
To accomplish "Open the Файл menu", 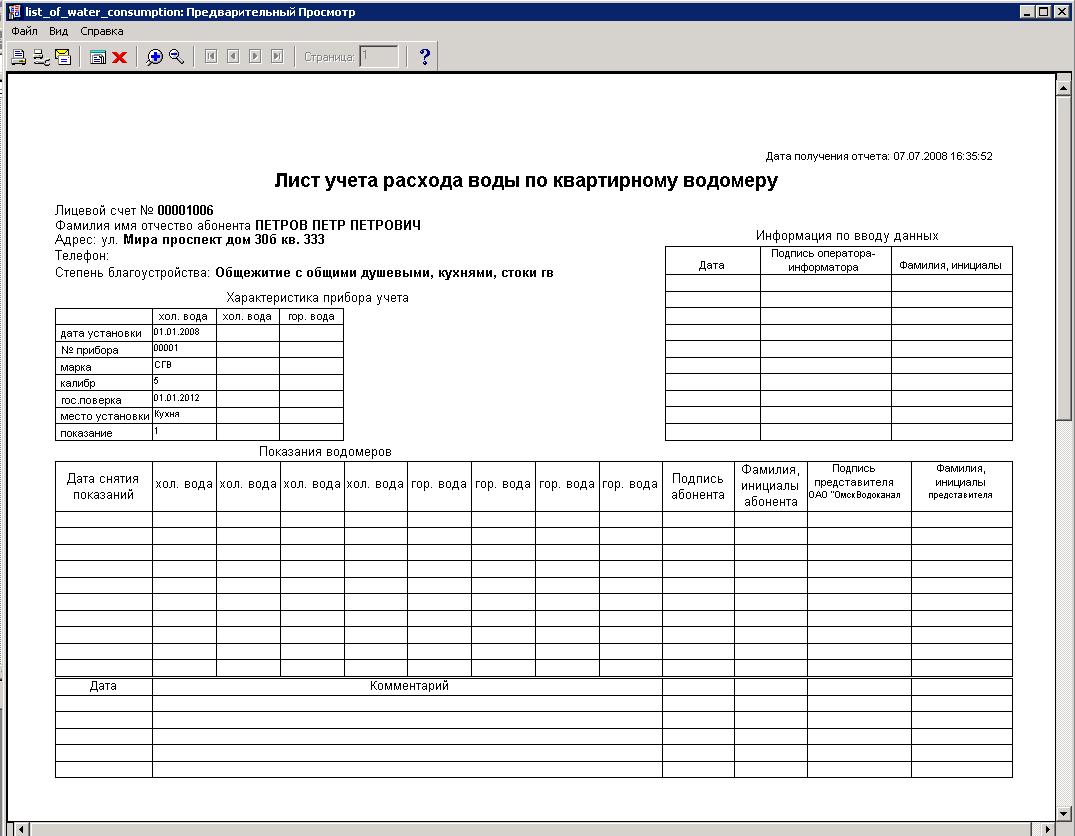I will click(24, 31).
